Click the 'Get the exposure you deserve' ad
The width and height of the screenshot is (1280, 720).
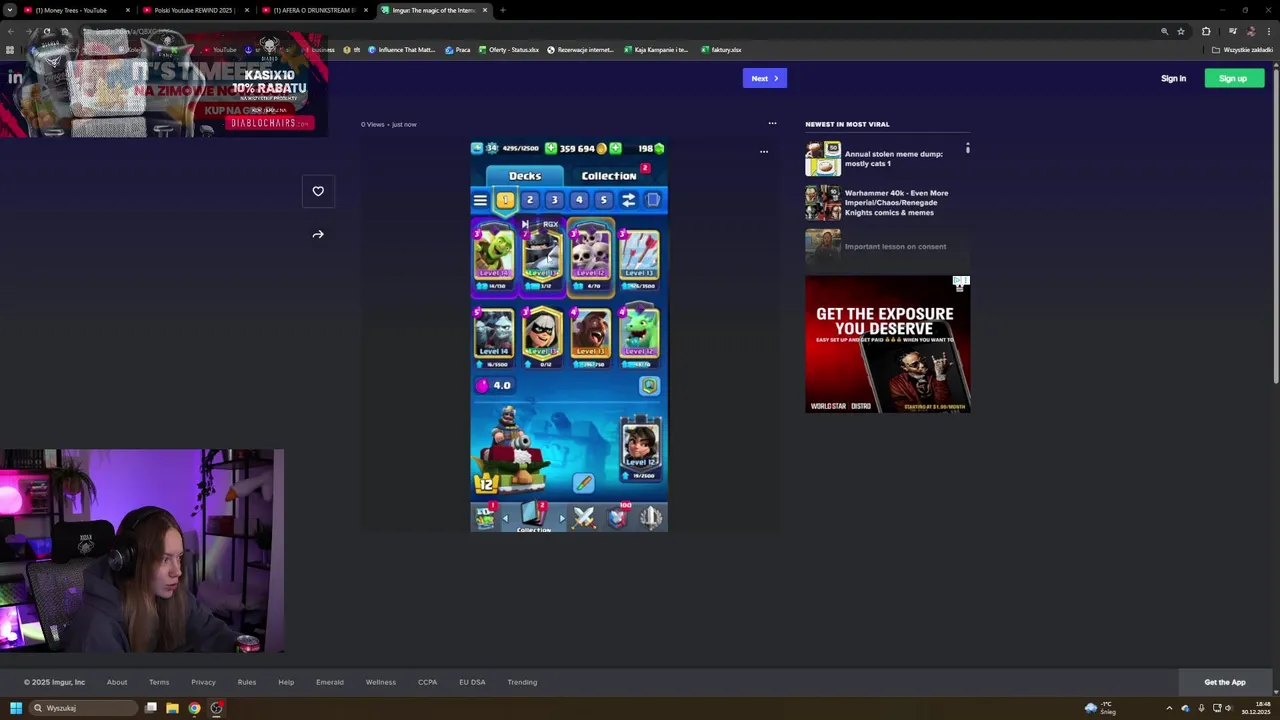pos(887,345)
